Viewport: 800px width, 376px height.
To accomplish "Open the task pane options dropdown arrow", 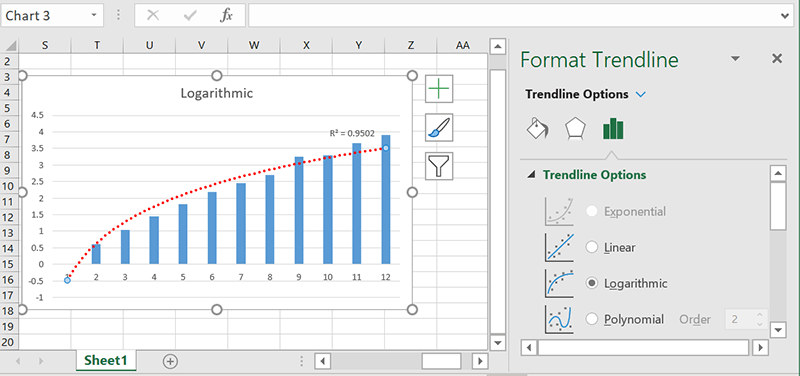I will click(735, 59).
